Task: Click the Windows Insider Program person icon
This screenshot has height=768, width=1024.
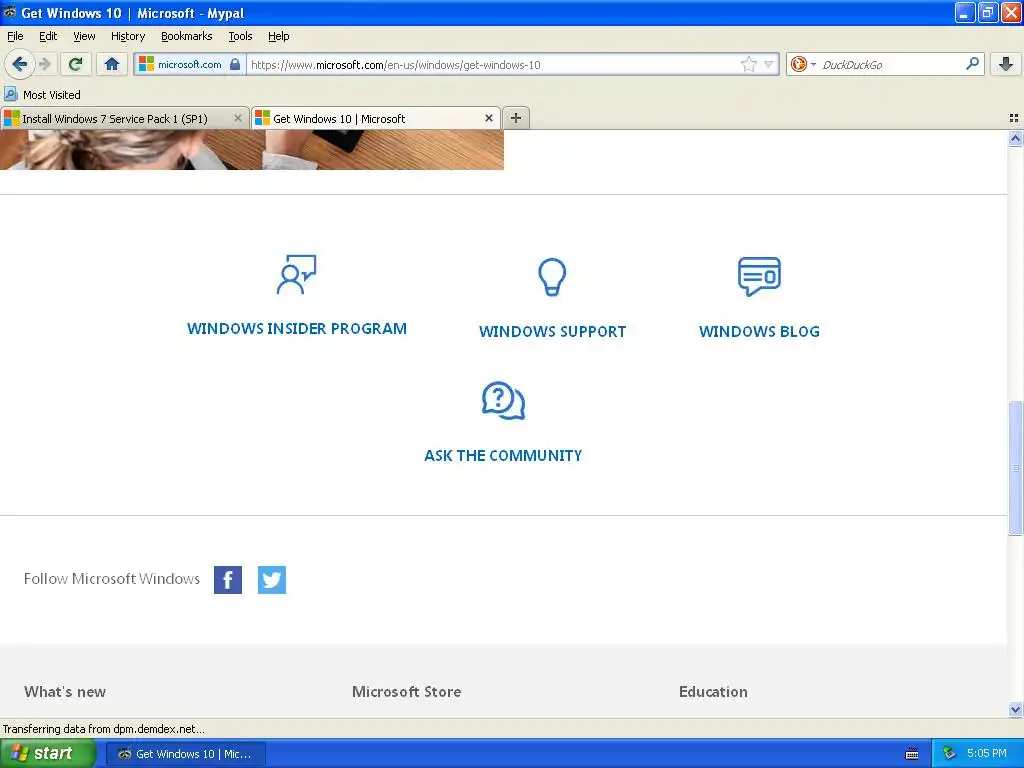Action: click(x=296, y=274)
